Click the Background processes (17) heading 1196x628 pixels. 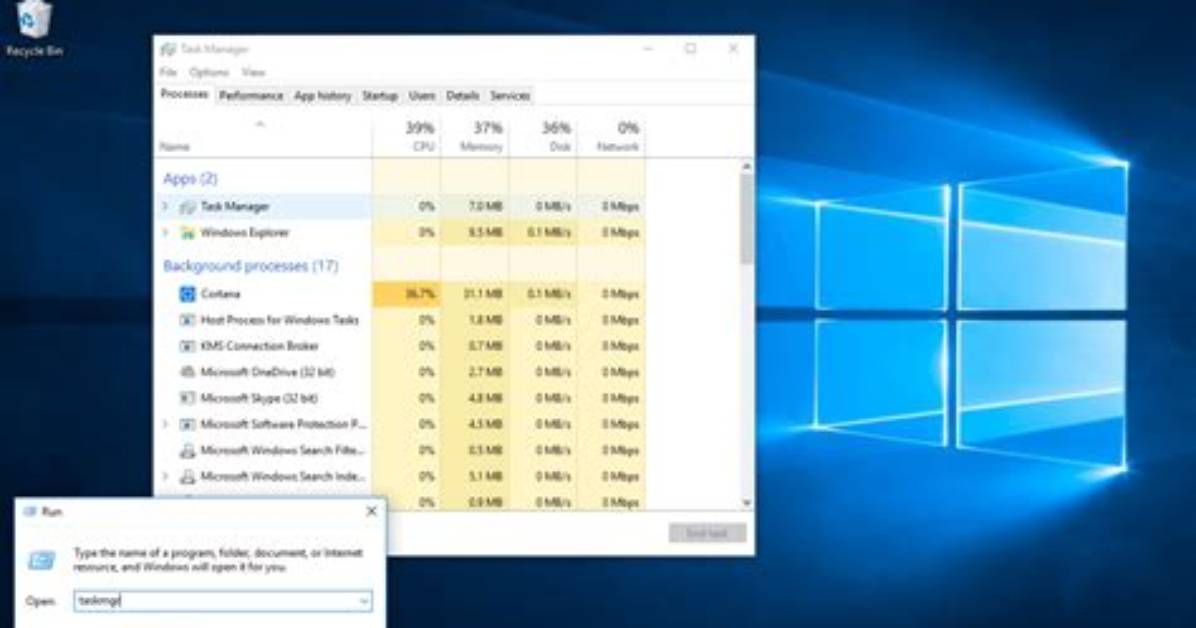[250, 266]
